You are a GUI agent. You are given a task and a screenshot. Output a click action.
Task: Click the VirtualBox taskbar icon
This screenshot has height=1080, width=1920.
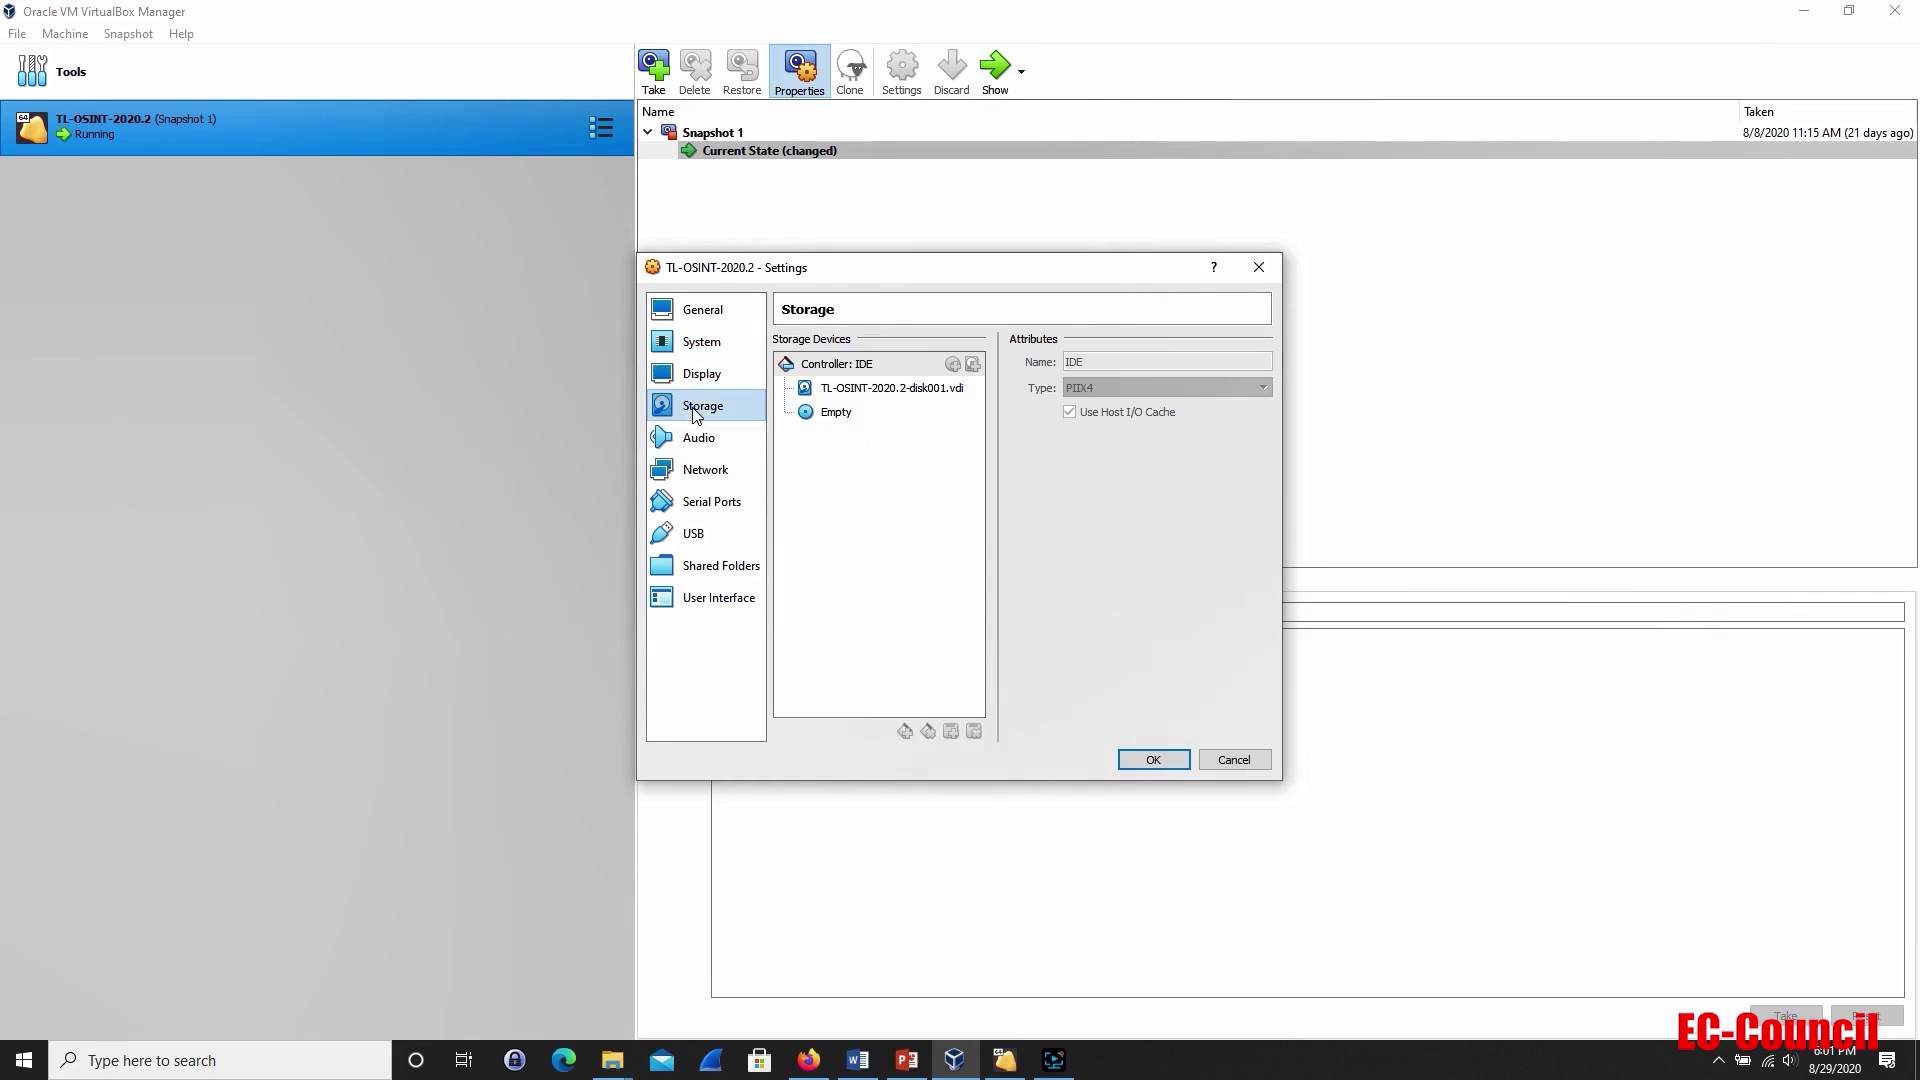point(955,1060)
